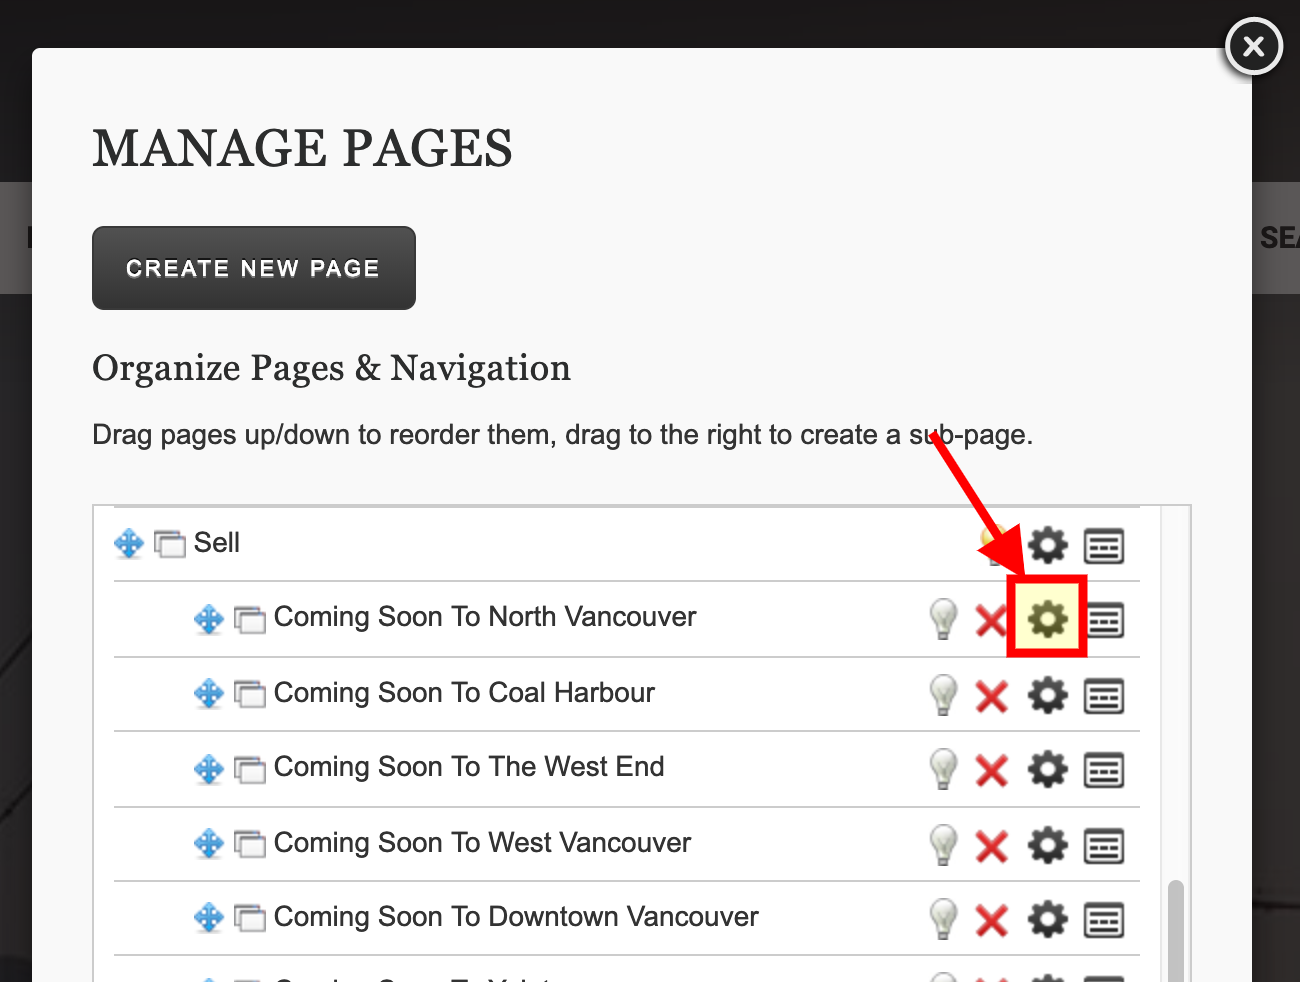This screenshot has width=1300, height=982.
Task: Toggle lightbulb visibility for Coming Soon To West Vancouver
Action: click(x=943, y=844)
